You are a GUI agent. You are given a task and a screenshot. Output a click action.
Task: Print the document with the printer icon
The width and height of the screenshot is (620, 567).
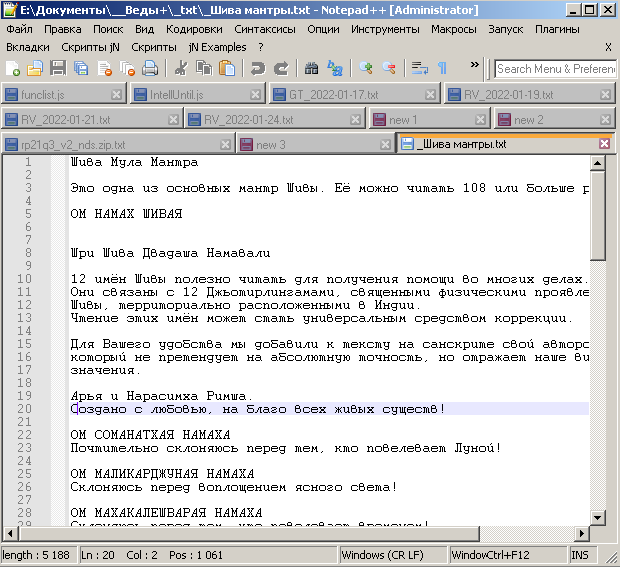[150, 68]
